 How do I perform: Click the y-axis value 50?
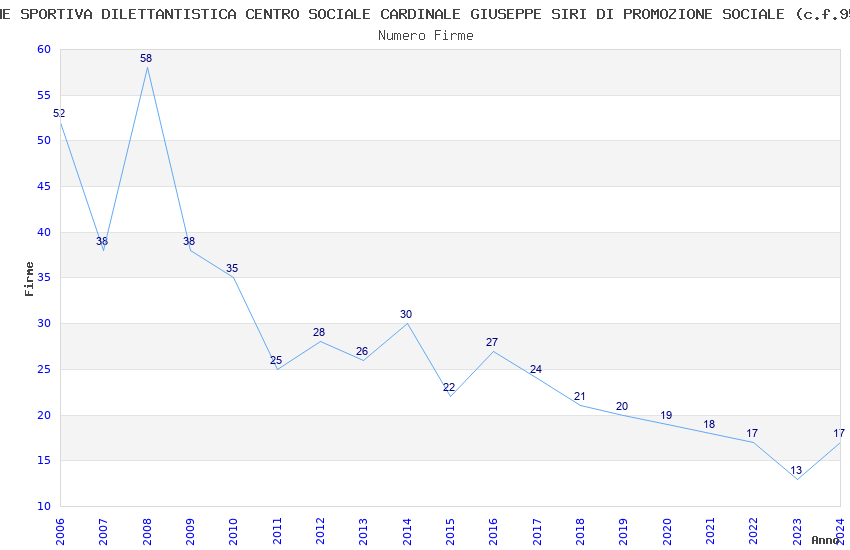tap(44, 140)
